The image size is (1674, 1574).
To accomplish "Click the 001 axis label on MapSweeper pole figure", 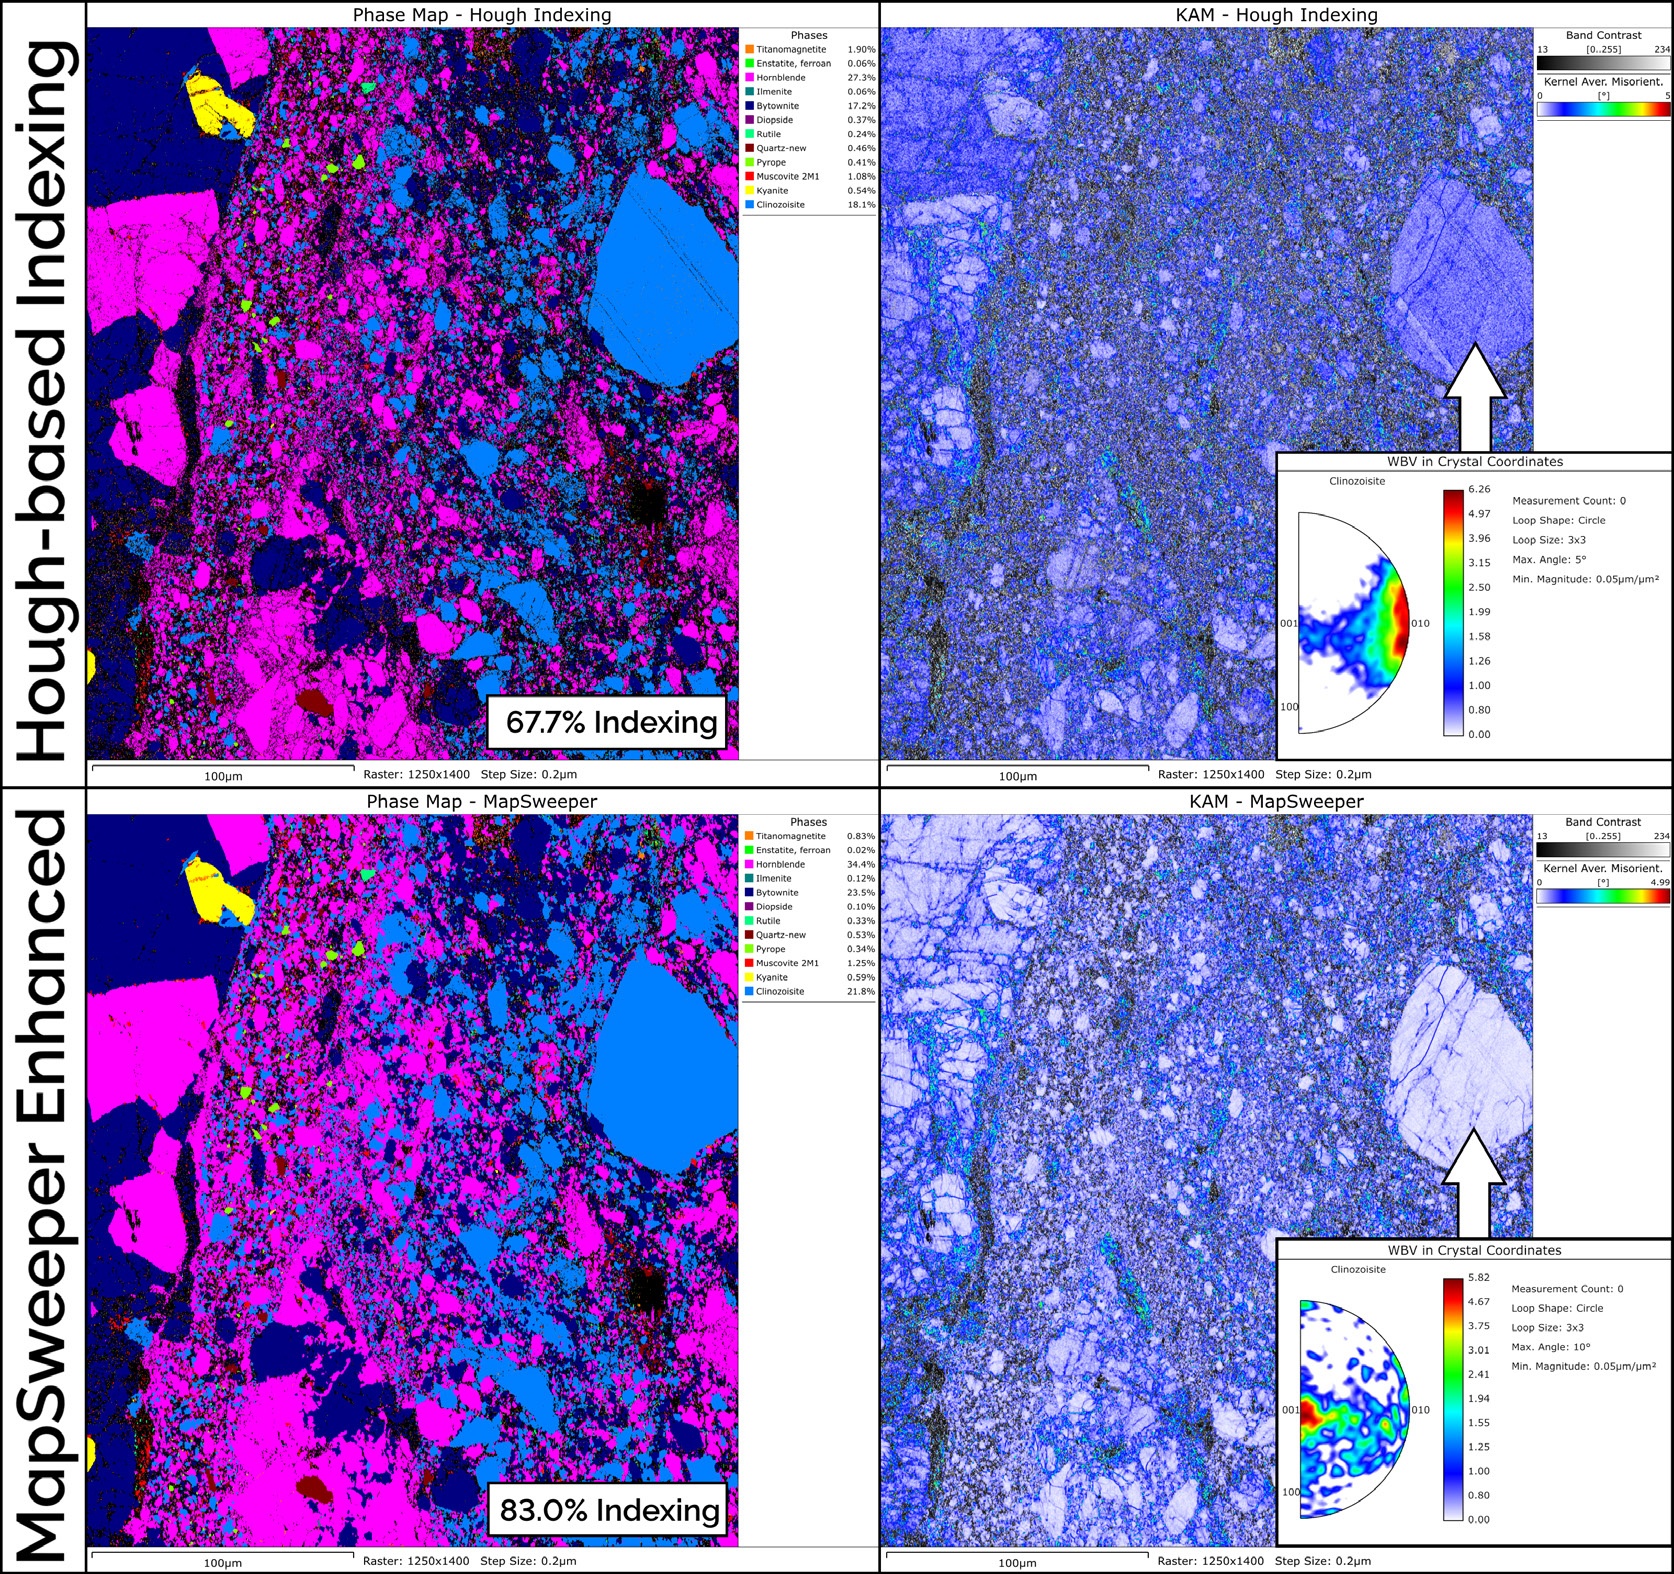I will tap(1291, 1410).
